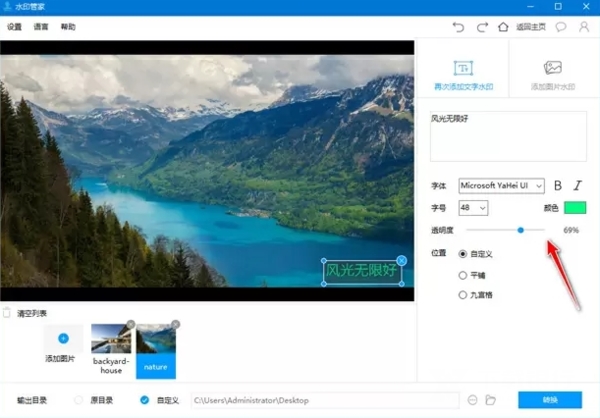600x418 pixels.
Task: Open the Microsoft YaHei UI font dropdown
Action: [x=501, y=185]
